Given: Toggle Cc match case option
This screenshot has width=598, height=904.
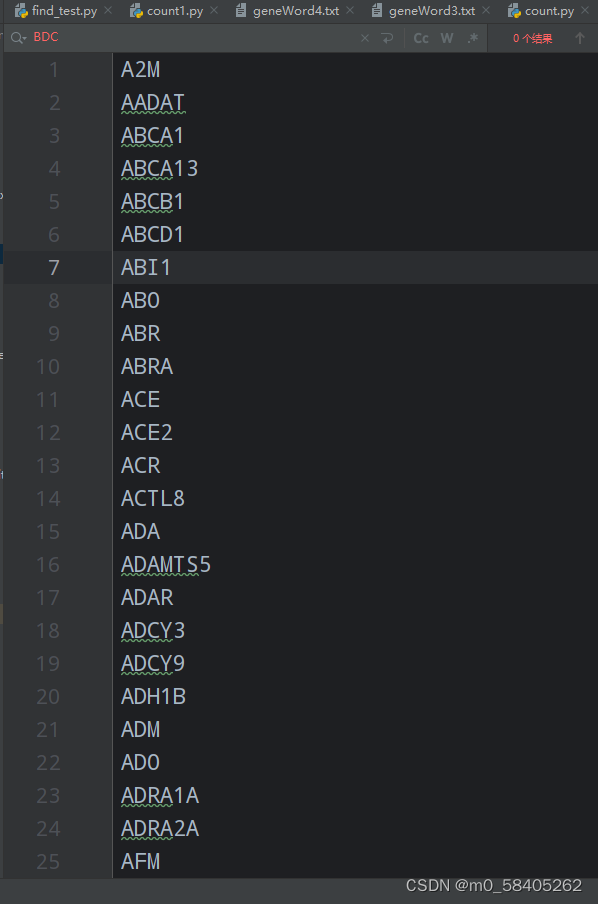Looking at the screenshot, I should [420, 38].
